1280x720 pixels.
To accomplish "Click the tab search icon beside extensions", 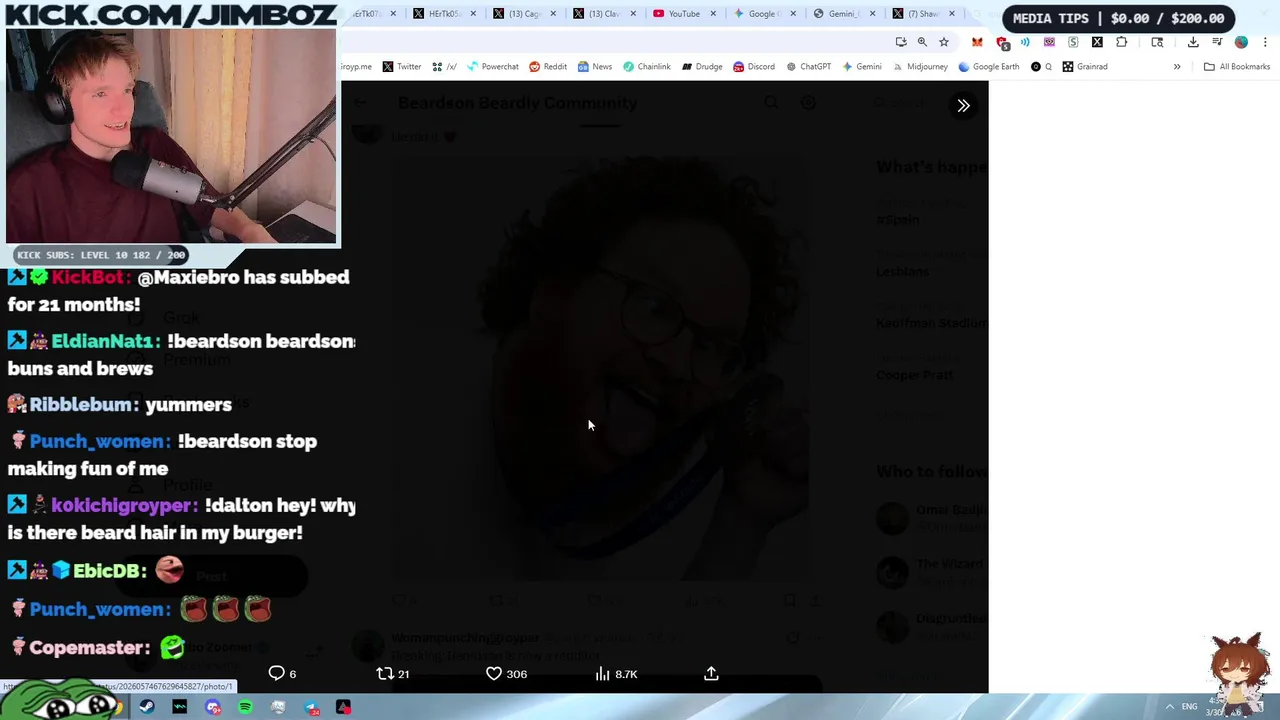I will [1157, 42].
